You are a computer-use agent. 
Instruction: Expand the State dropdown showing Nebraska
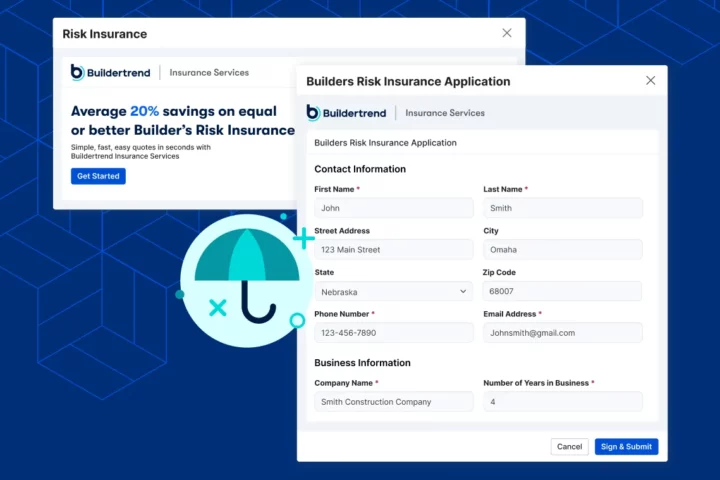(x=393, y=292)
